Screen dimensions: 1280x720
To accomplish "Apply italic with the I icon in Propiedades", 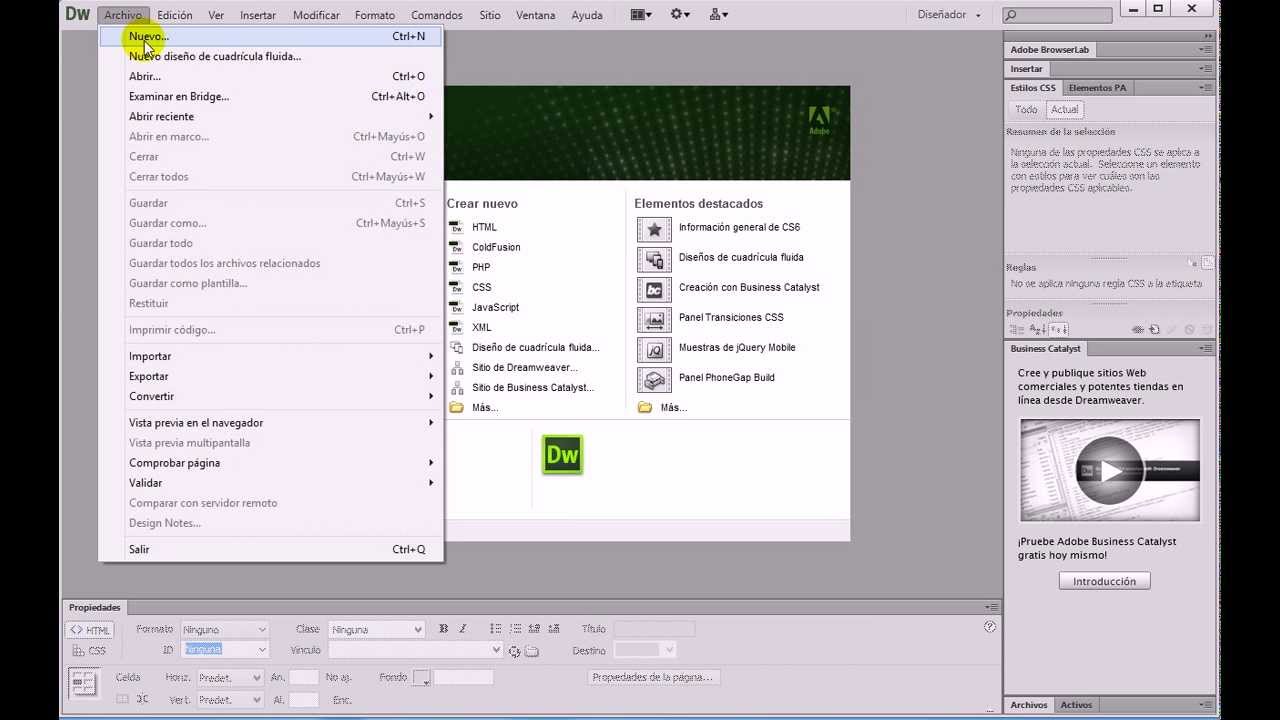I will 462,629.
